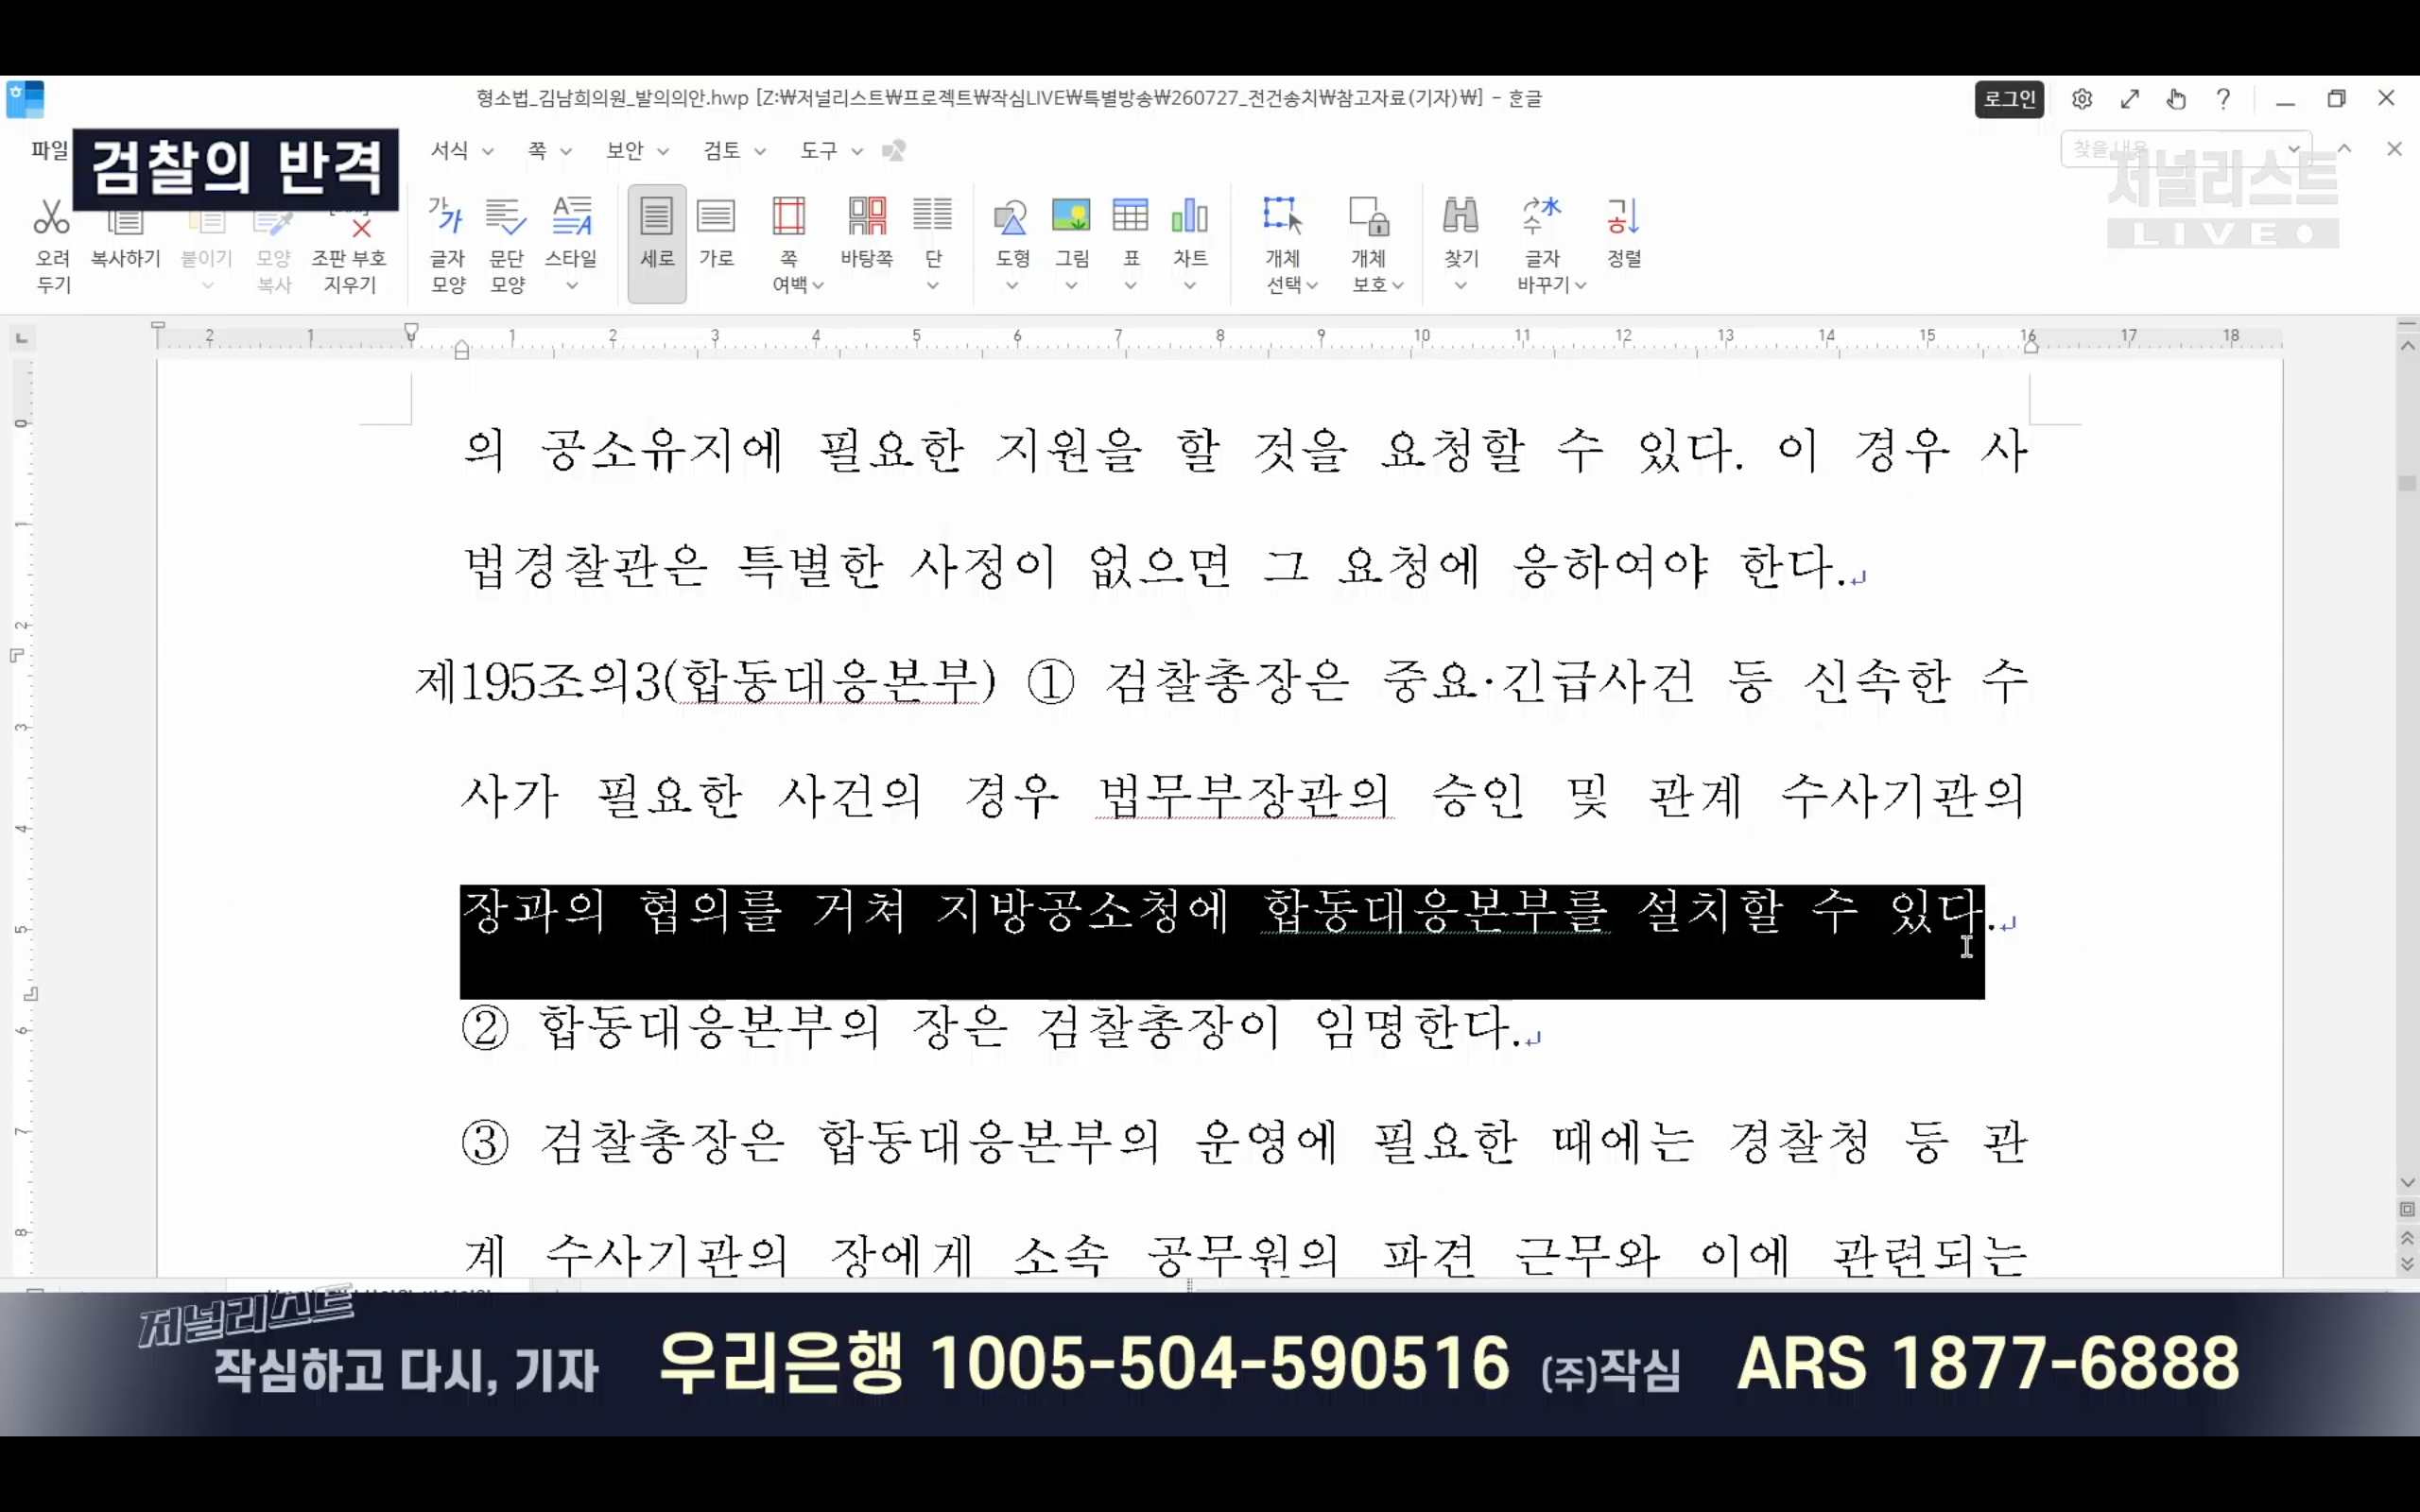2420x1512 pixels.
Task: Click the 글자 바꾸기 character convert icon
Action: click(x=1542, y=215)
